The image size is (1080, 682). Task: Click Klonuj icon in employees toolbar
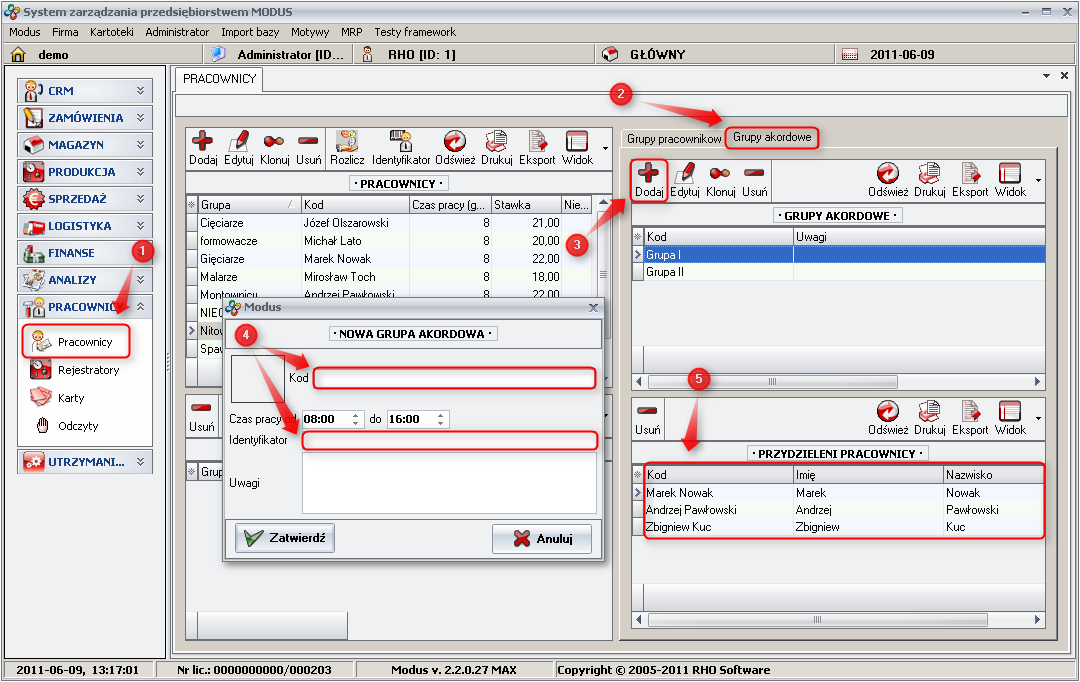pyautogui.click(x=274, y=147)
